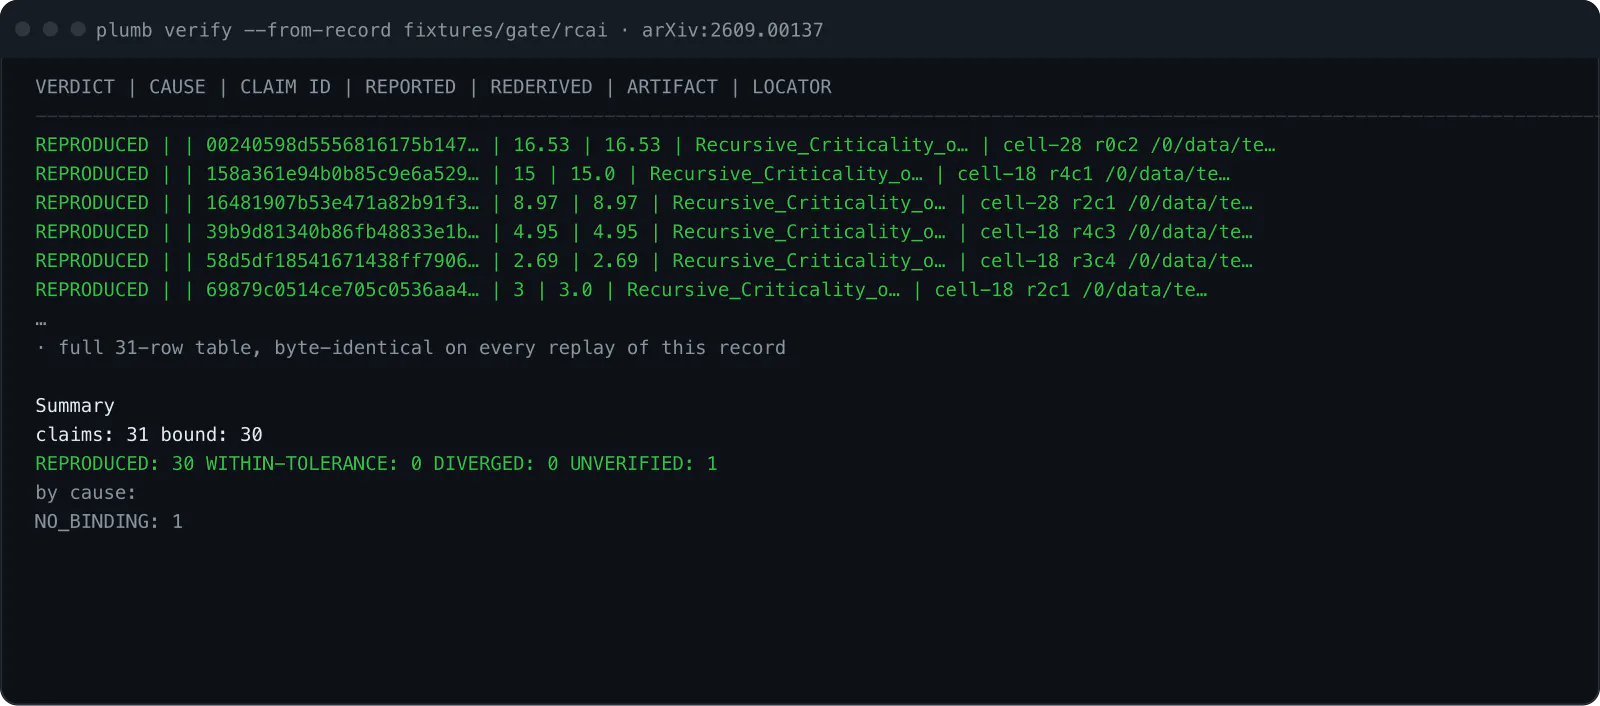Click the VERDICT column header

pos(75,87)
